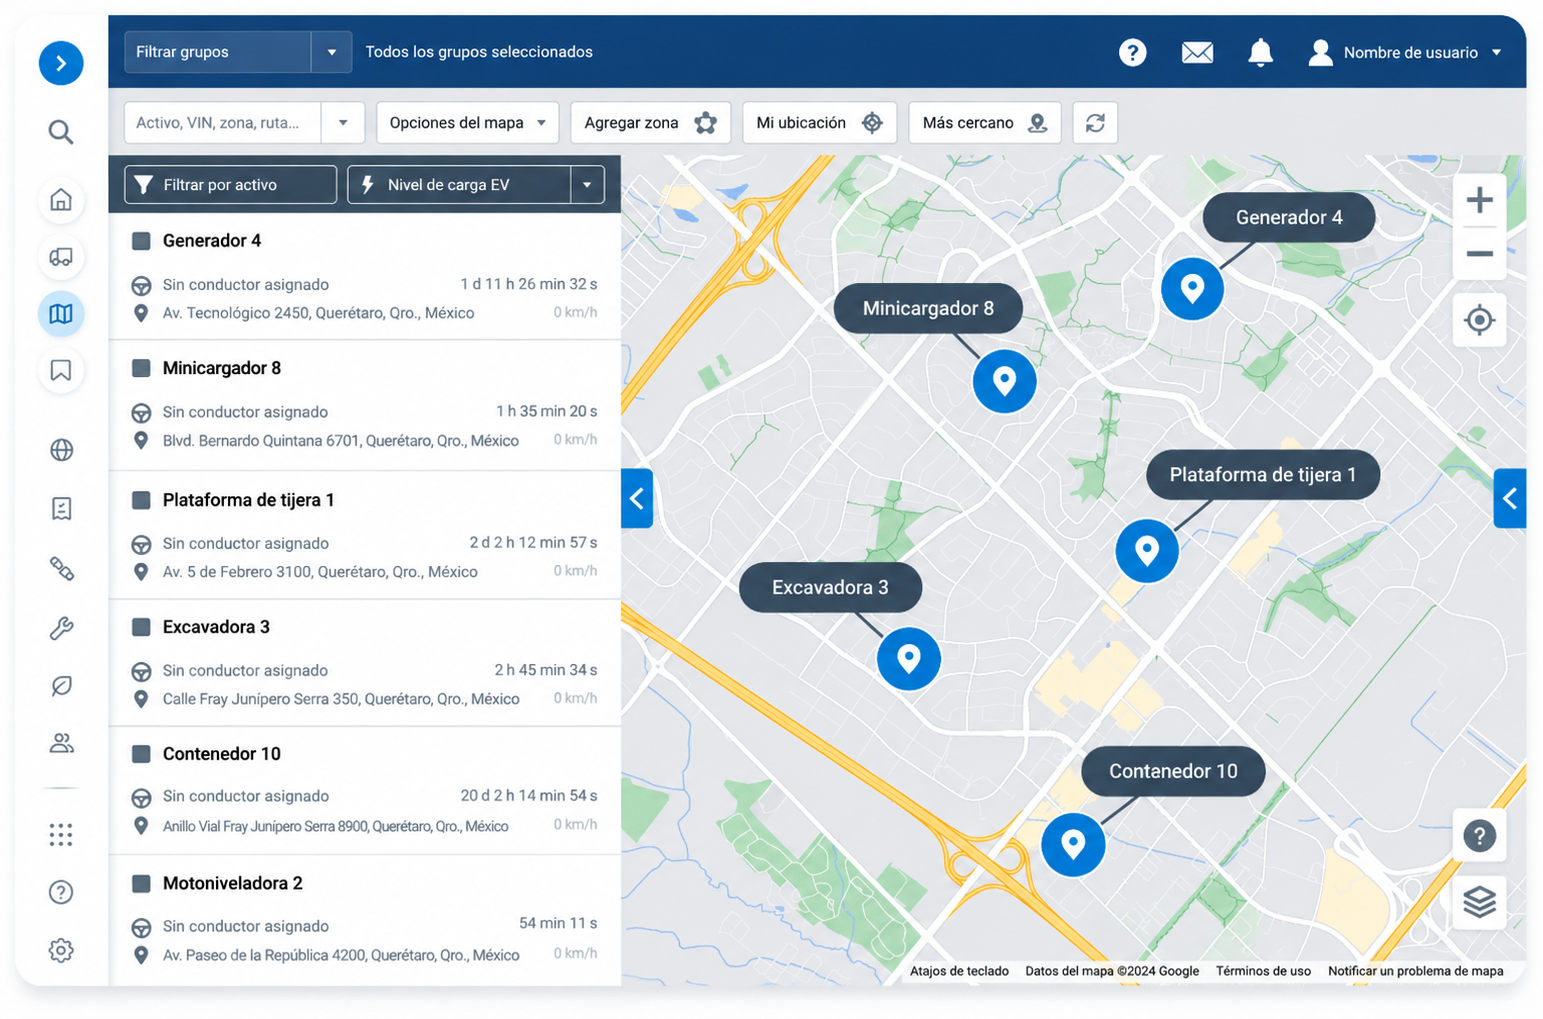Open the Nivel de carga EV dropdown arrow
The image size is (1543, 1019).
click(x=587, y=185)
